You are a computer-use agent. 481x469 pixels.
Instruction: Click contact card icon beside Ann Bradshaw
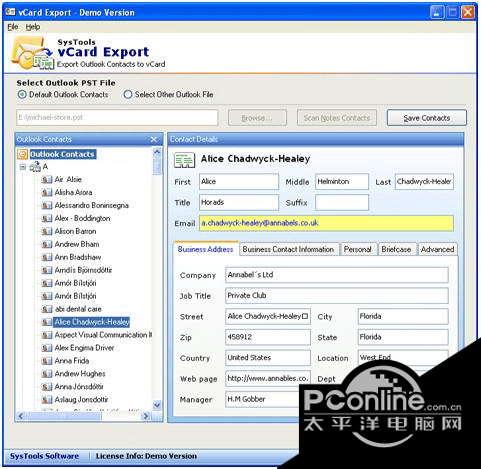click(47, 258)
